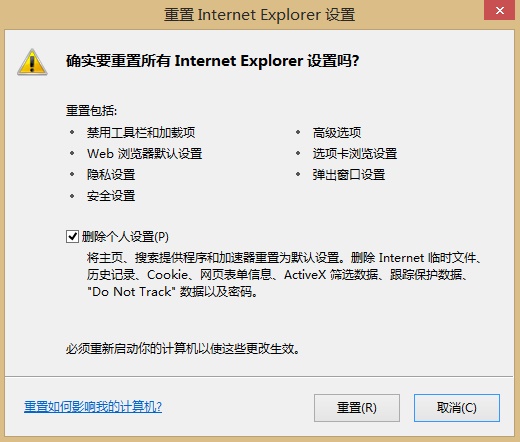Click the description paragraph mentioning Cookie
The width and height of the screenshot is (520, 442).
tap(284, 275)
